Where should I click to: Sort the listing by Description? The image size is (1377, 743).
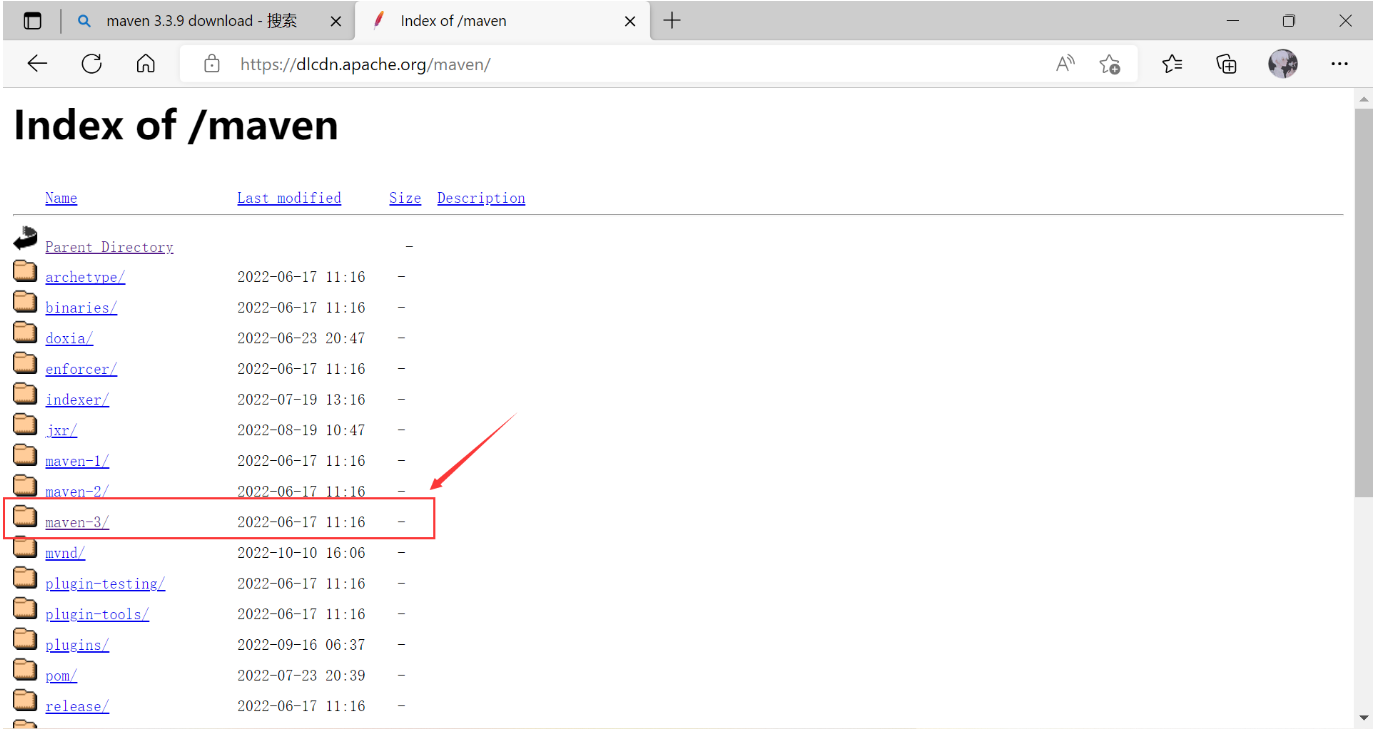(x=481, y=198)
